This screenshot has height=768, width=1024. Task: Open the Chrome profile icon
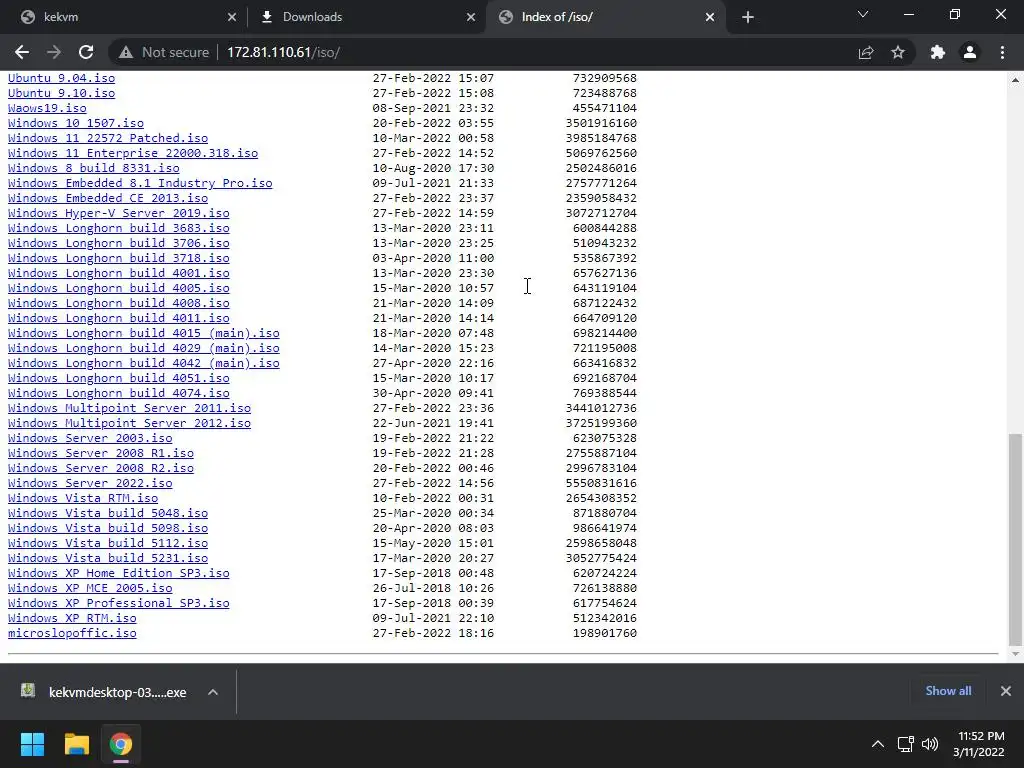(x=970, y=52)
